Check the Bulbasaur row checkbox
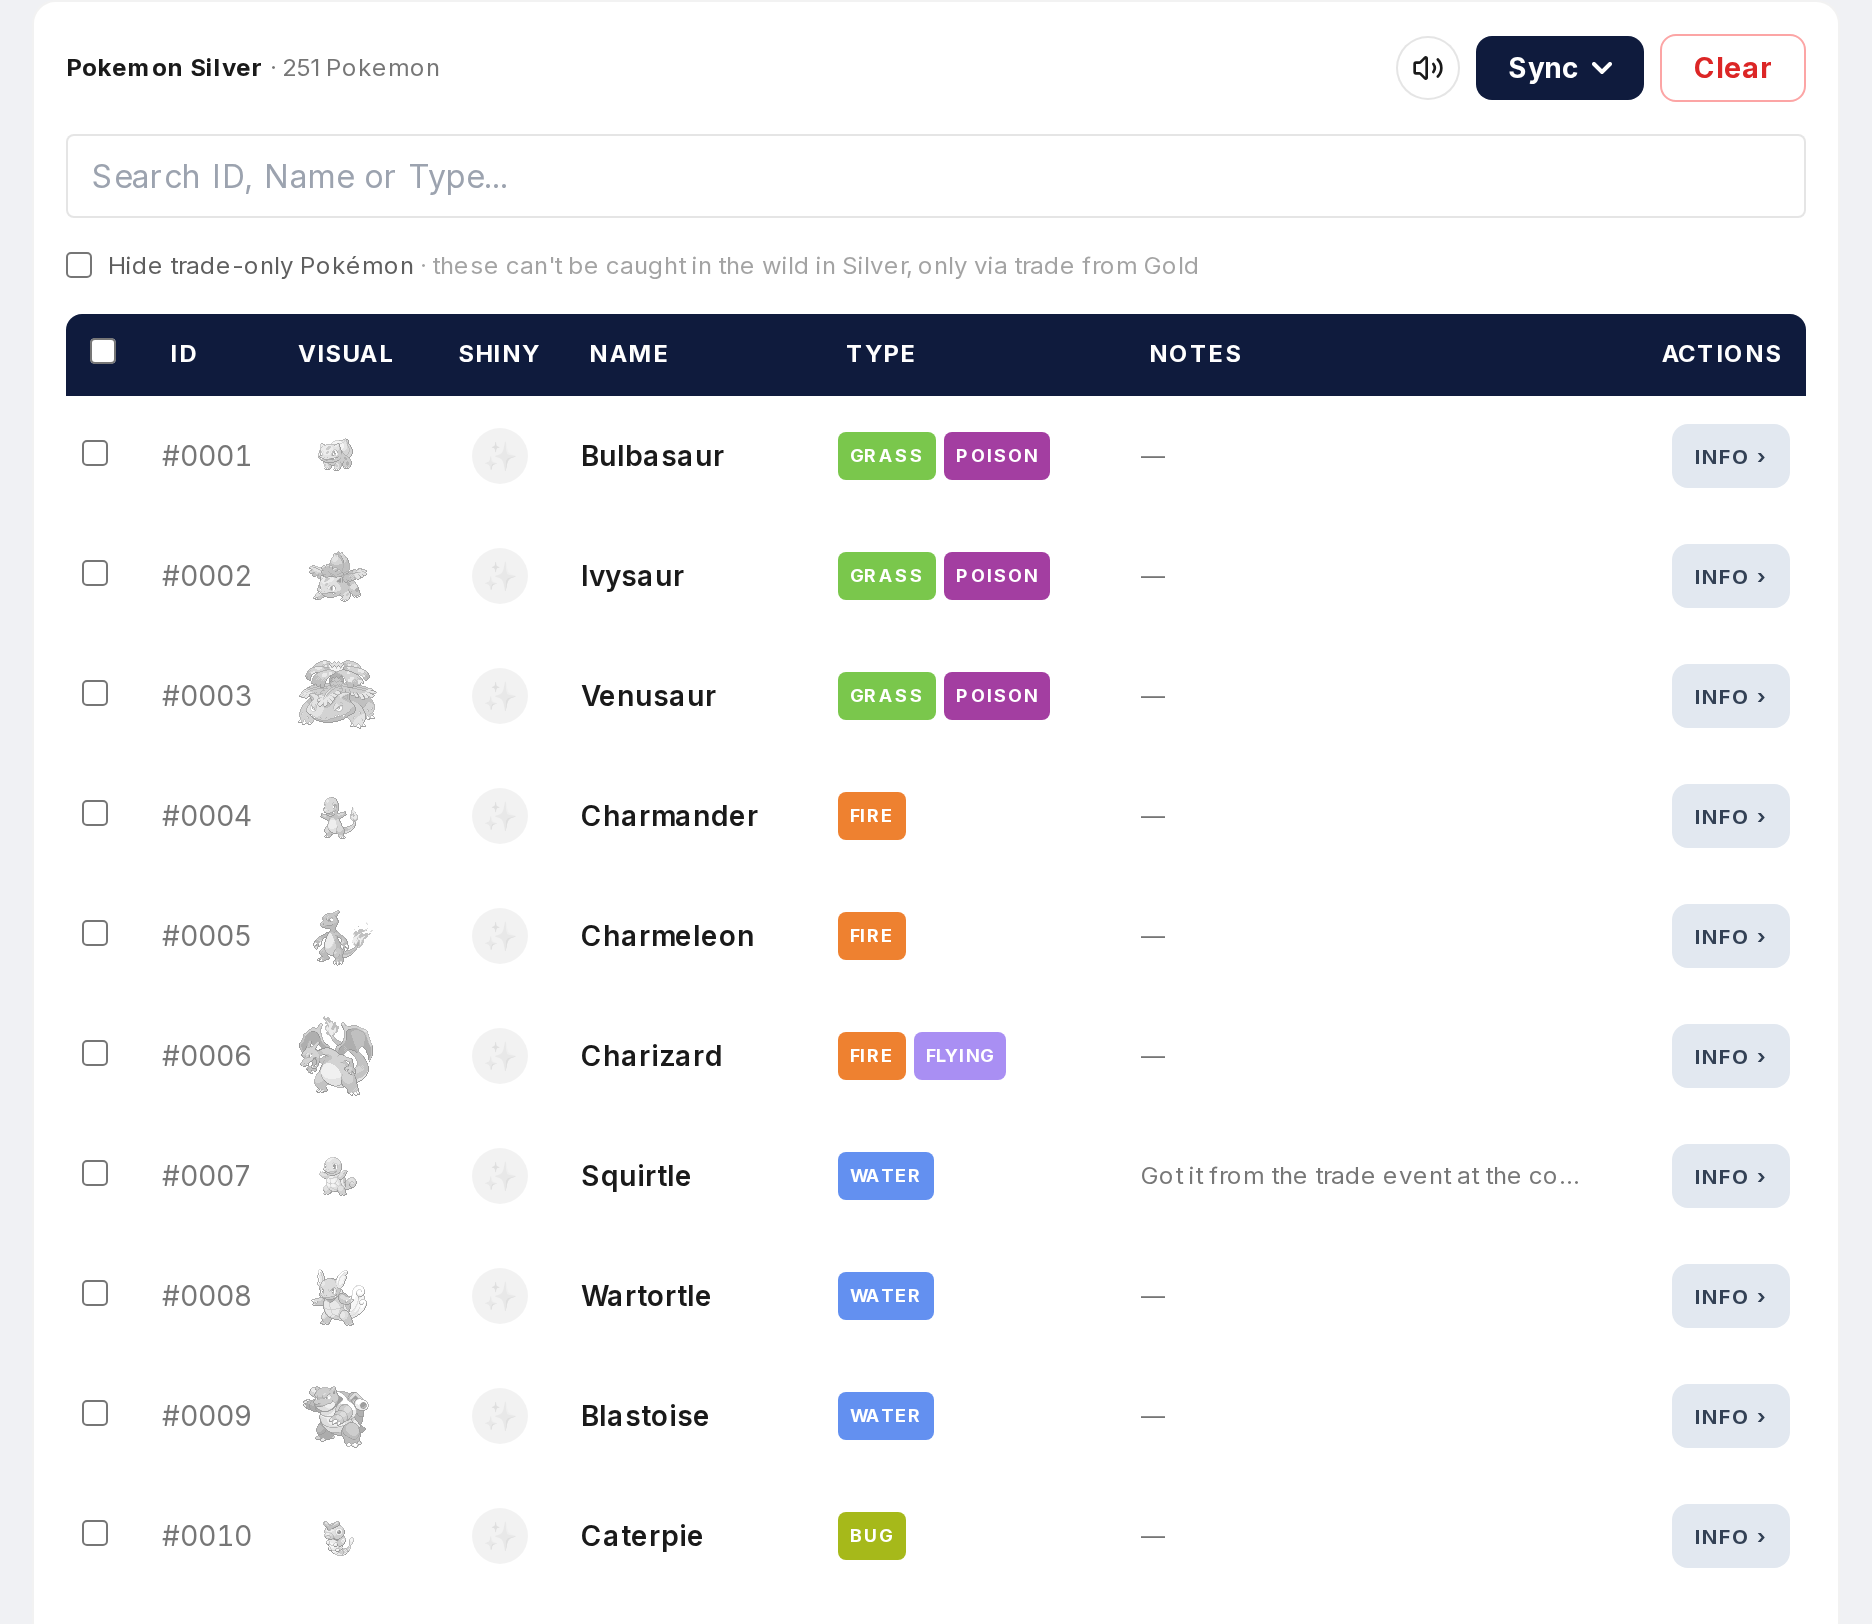This screenshot has width=1872, height=1624. pyautogui.click(x=95, y=453)
